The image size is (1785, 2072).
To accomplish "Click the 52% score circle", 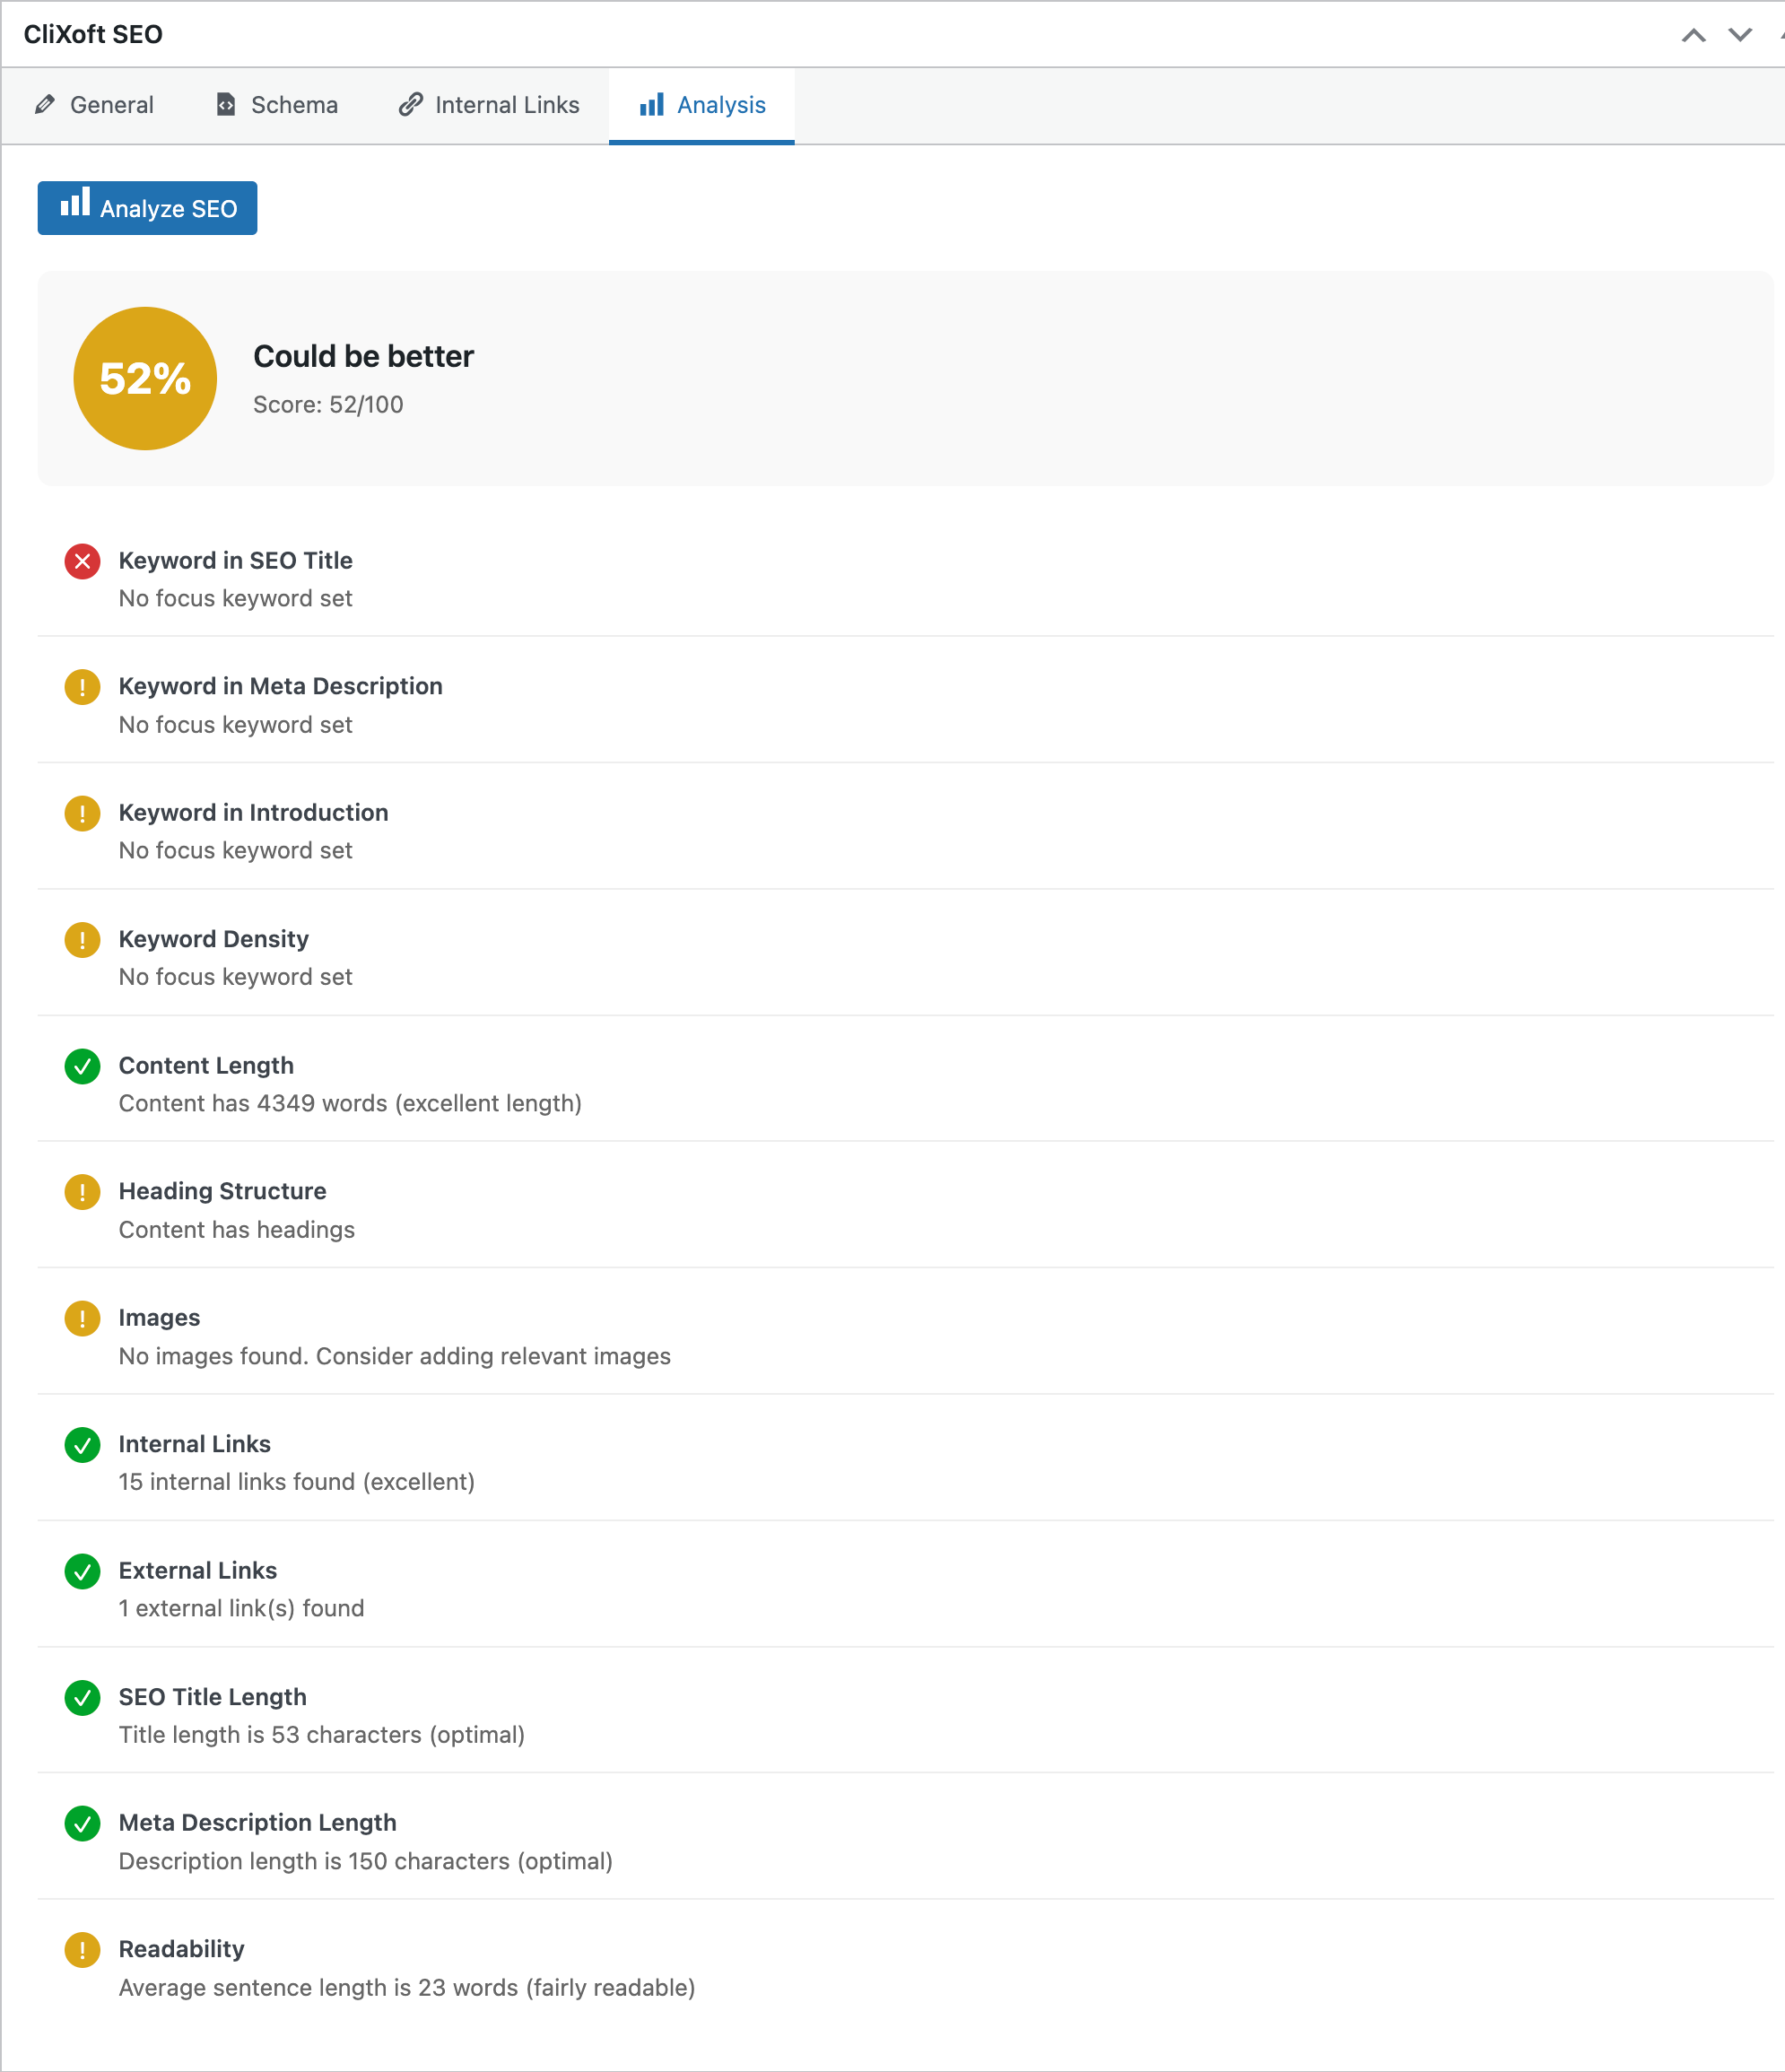I will [145, 378].
